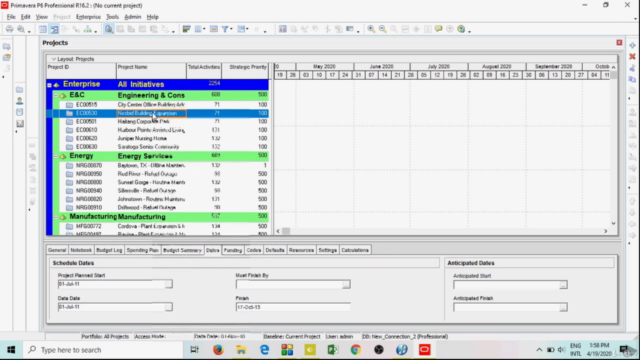Switch to the General tab
Image resolution: width=640 pixels, height=360 pixels.
[x=57, y=250]
